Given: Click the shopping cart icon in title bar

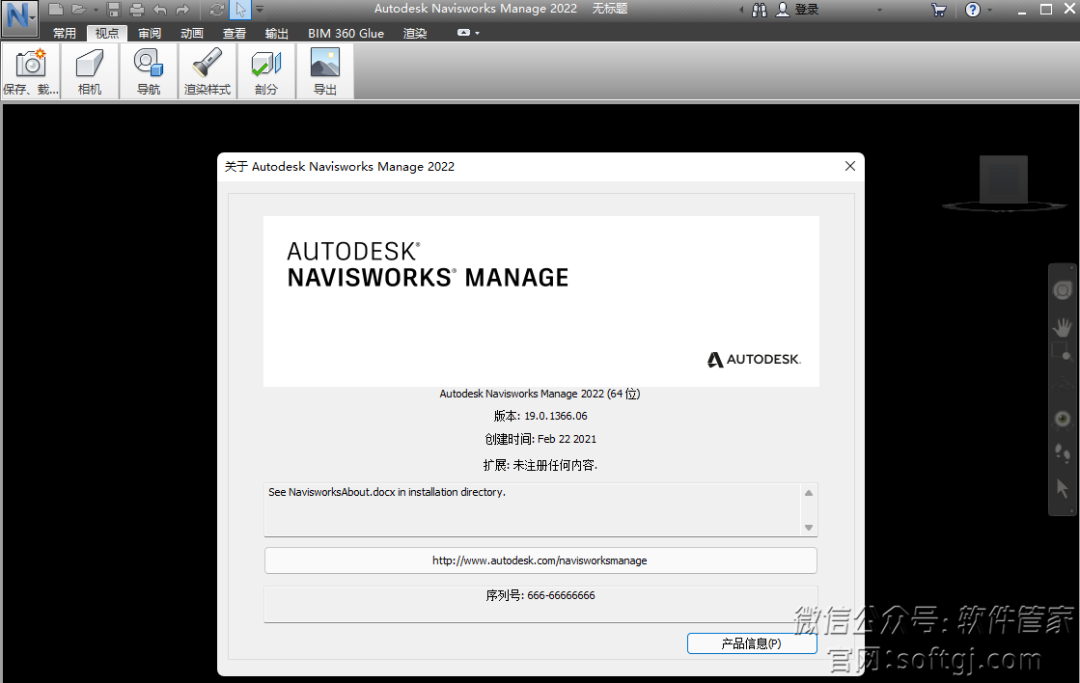Looking at the screenshot, I should coord(938,10).
